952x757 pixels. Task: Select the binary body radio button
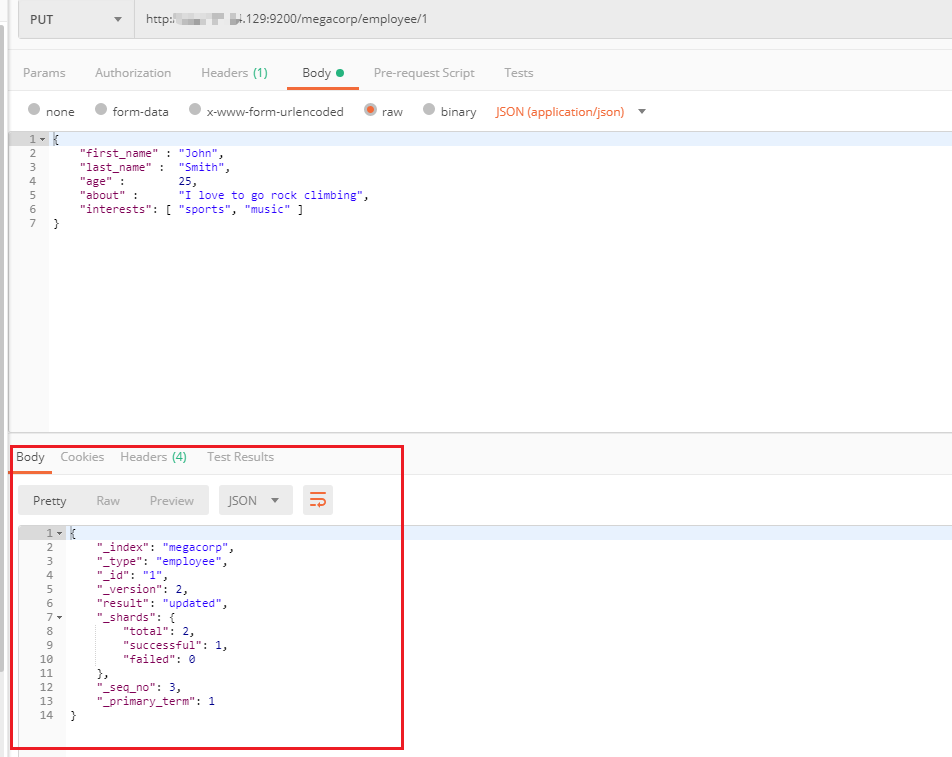click(429, 109)
